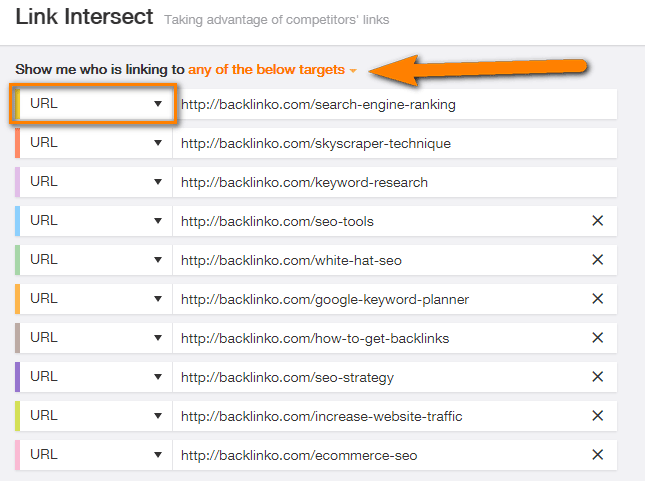645x481 pixels.
Task: Remove the white-hat-seo URL row
Action: pos(597,260)
